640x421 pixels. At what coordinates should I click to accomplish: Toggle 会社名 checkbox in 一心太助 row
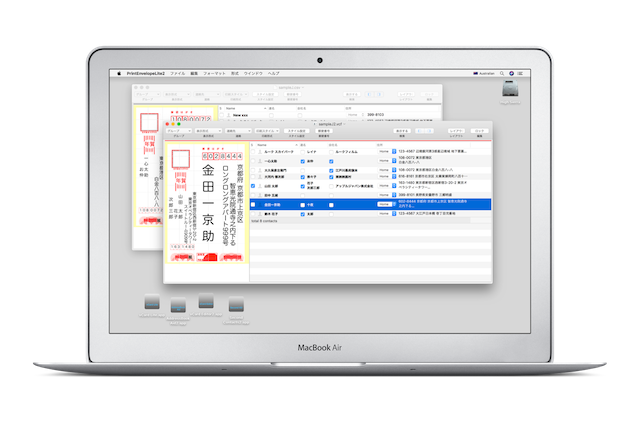[331, 161]
